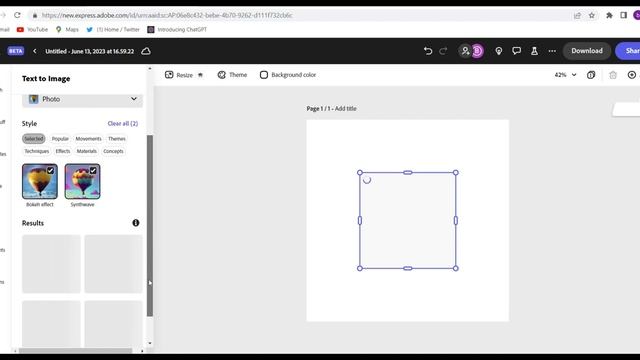640x360 pixels.
Task: Click the panel horizontal scrollbar
Action: pyautogui.click(x=76, y=351)
